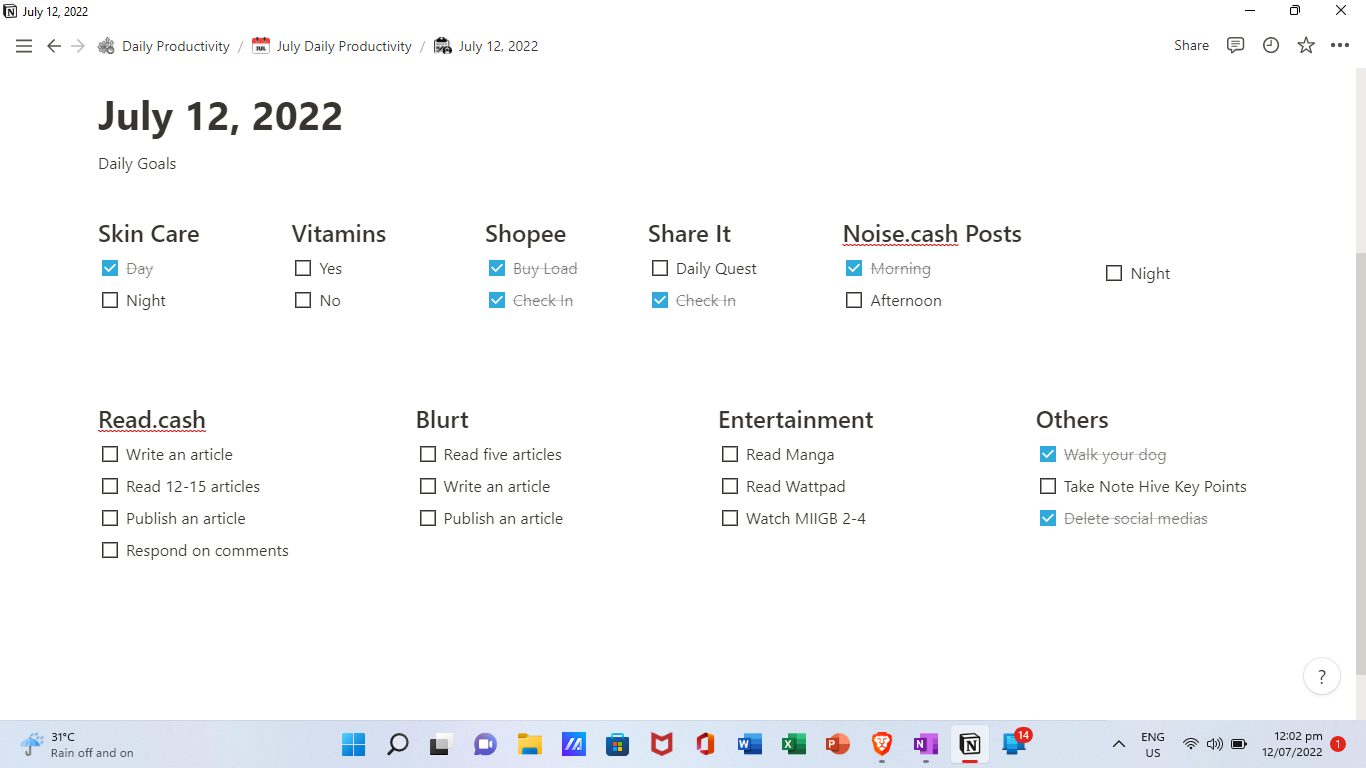This screenshot has height=768, width=1366.
Task: Click the Entertainment heading
Action: pyautogui.click(x=796, y=420)
